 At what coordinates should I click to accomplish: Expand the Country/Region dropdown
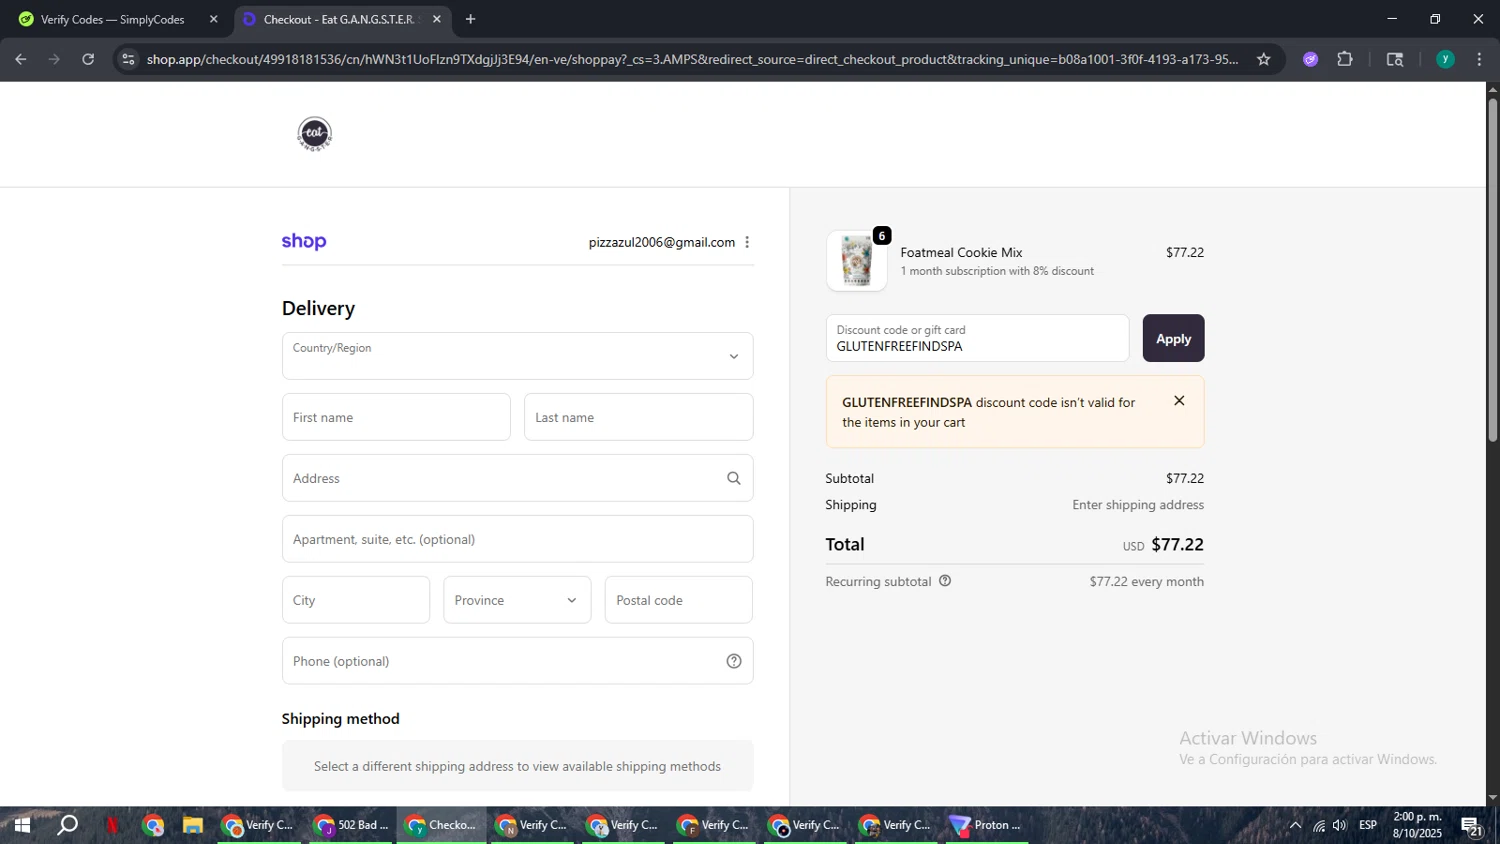(x=517, y=356)
